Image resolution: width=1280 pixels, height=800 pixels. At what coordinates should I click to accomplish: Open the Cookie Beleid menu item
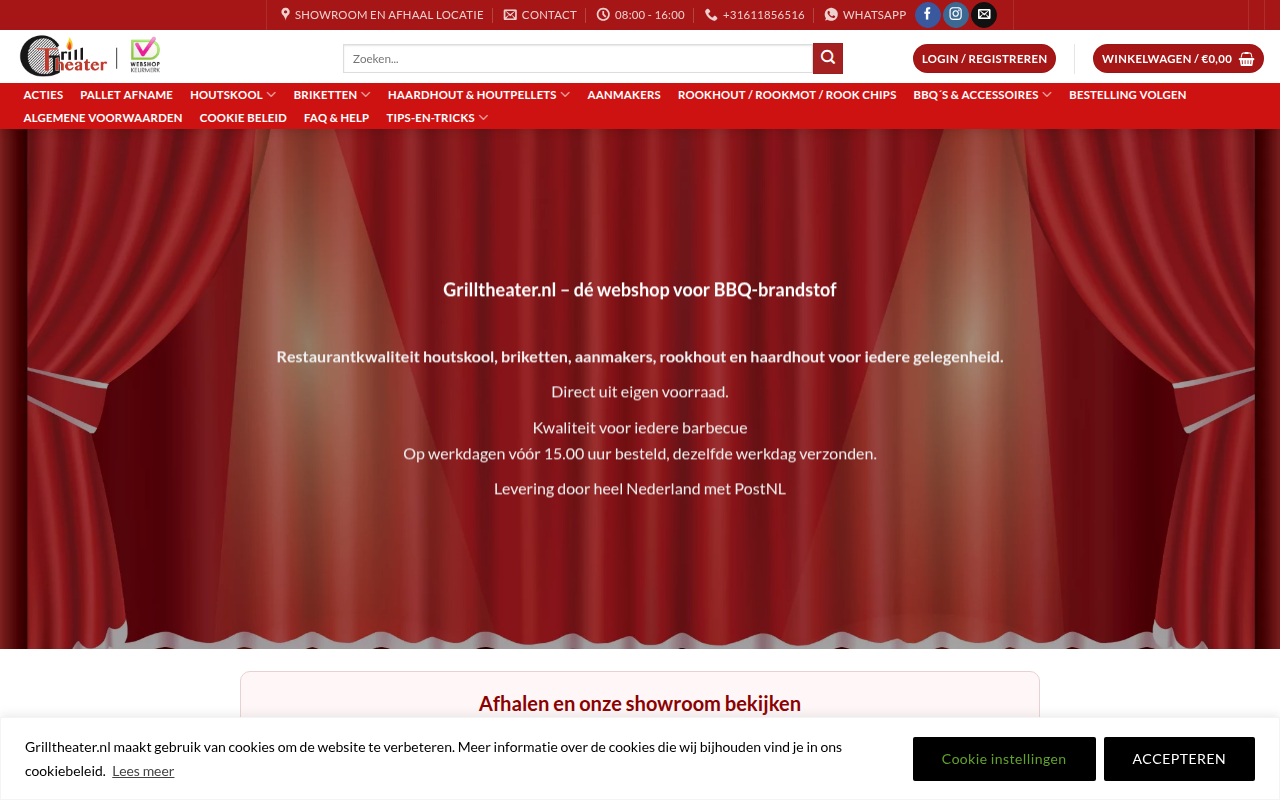[243, 118]
